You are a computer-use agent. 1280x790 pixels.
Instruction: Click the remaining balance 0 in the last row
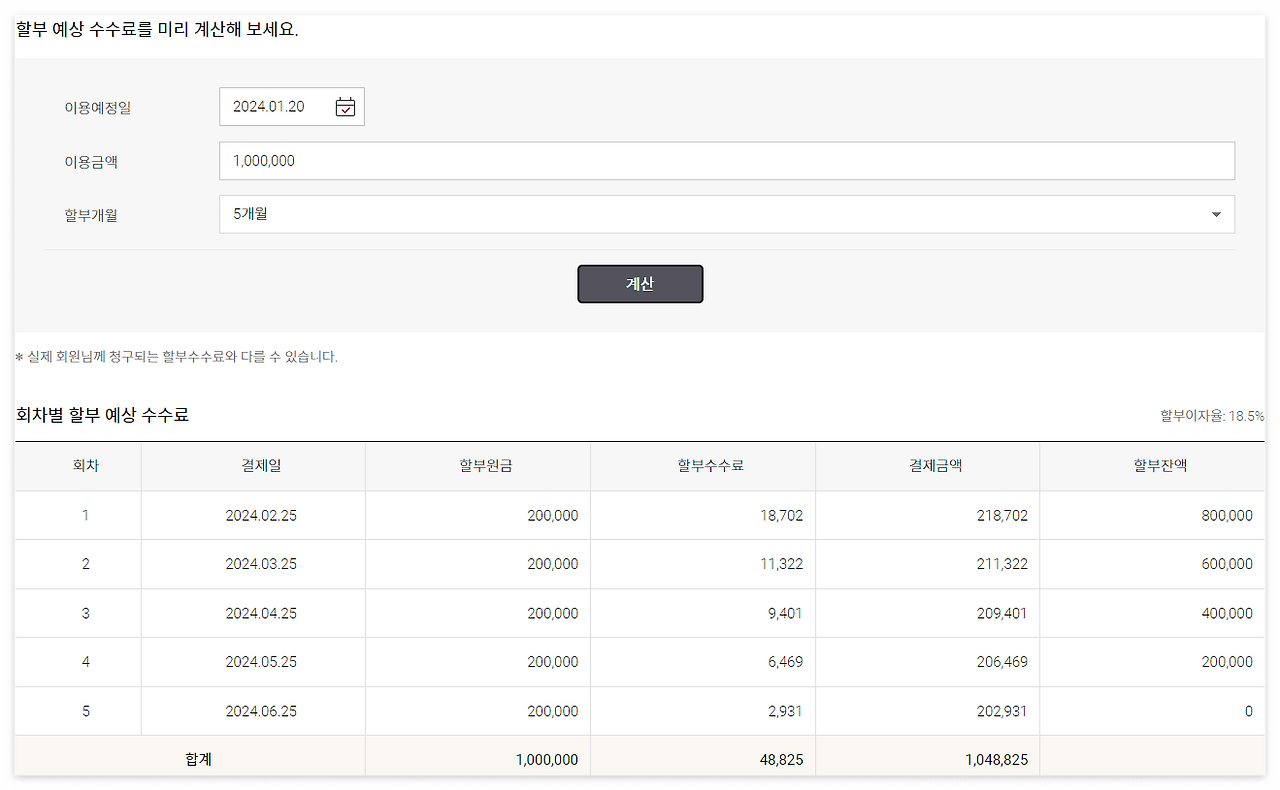click(1249, 711)
